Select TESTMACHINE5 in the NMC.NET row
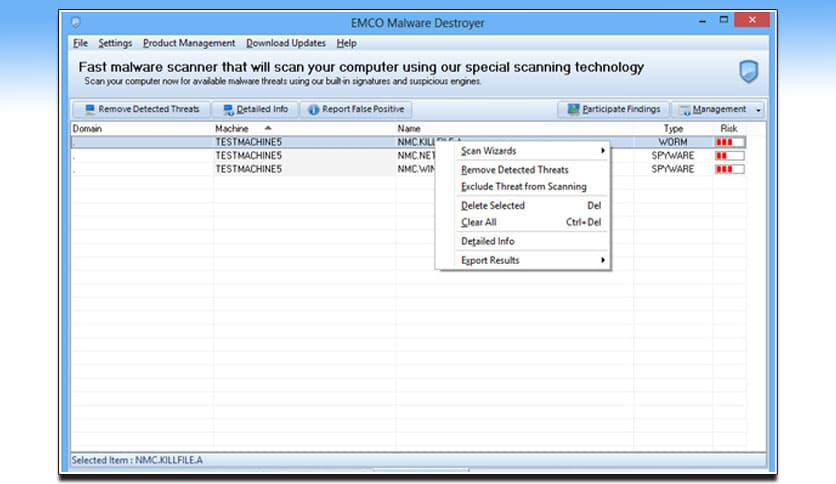The height and width of the screenshot is (484, 836). [248, 156]
